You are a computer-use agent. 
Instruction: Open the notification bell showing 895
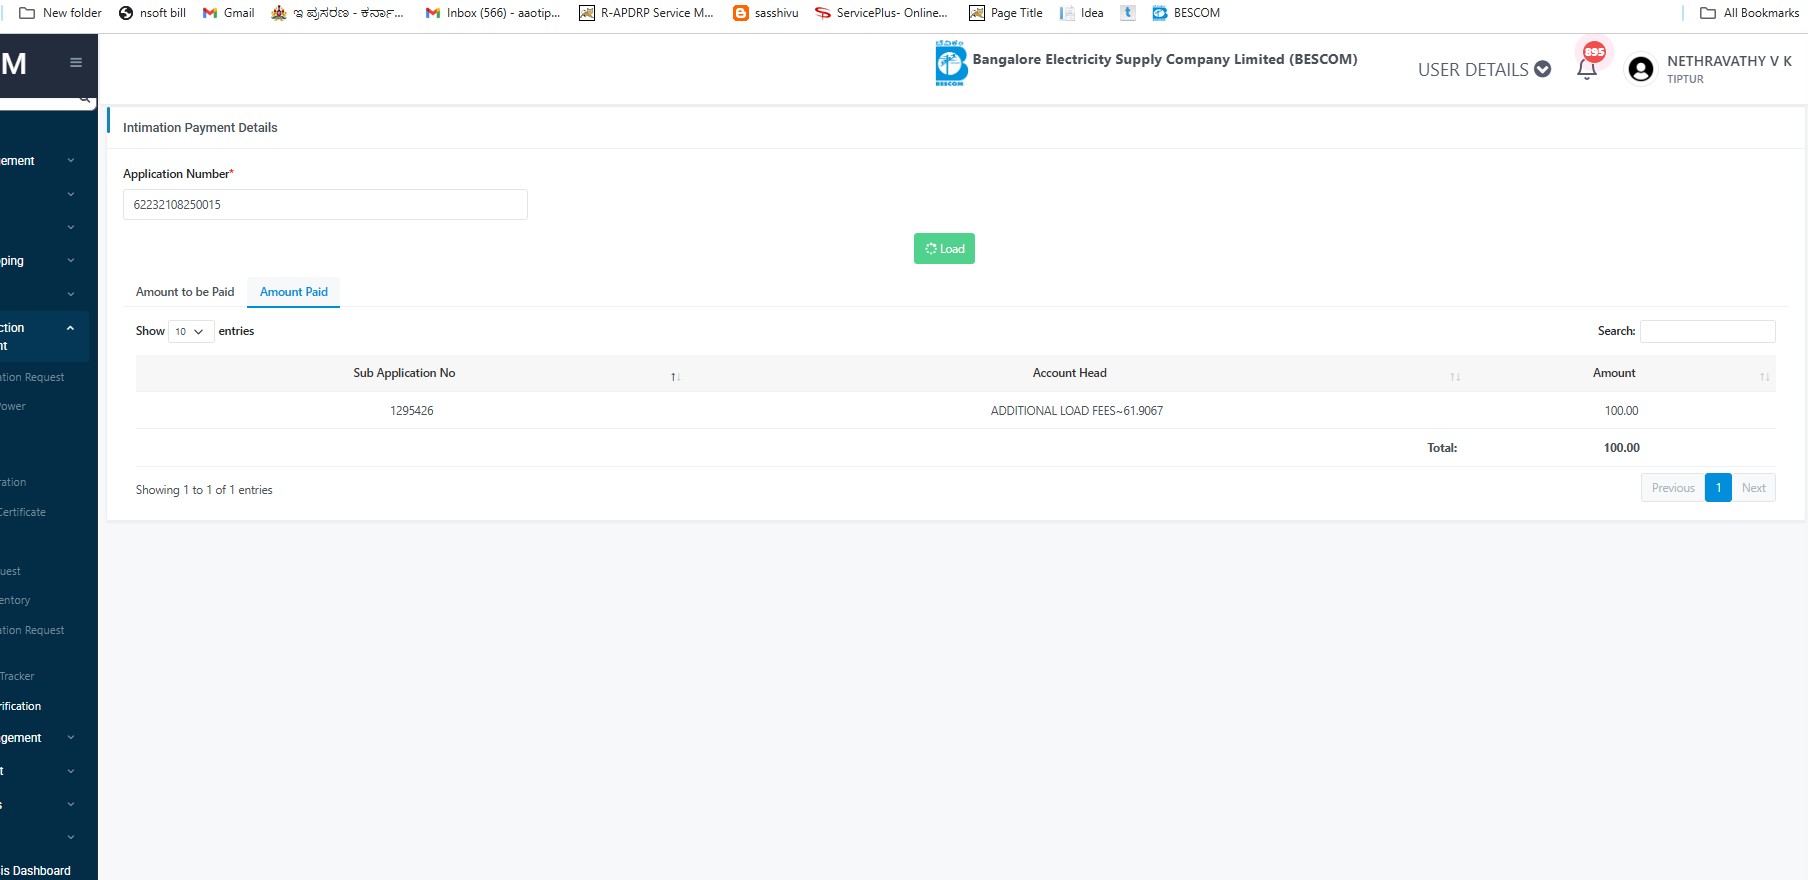click(x=1587, y=67)
